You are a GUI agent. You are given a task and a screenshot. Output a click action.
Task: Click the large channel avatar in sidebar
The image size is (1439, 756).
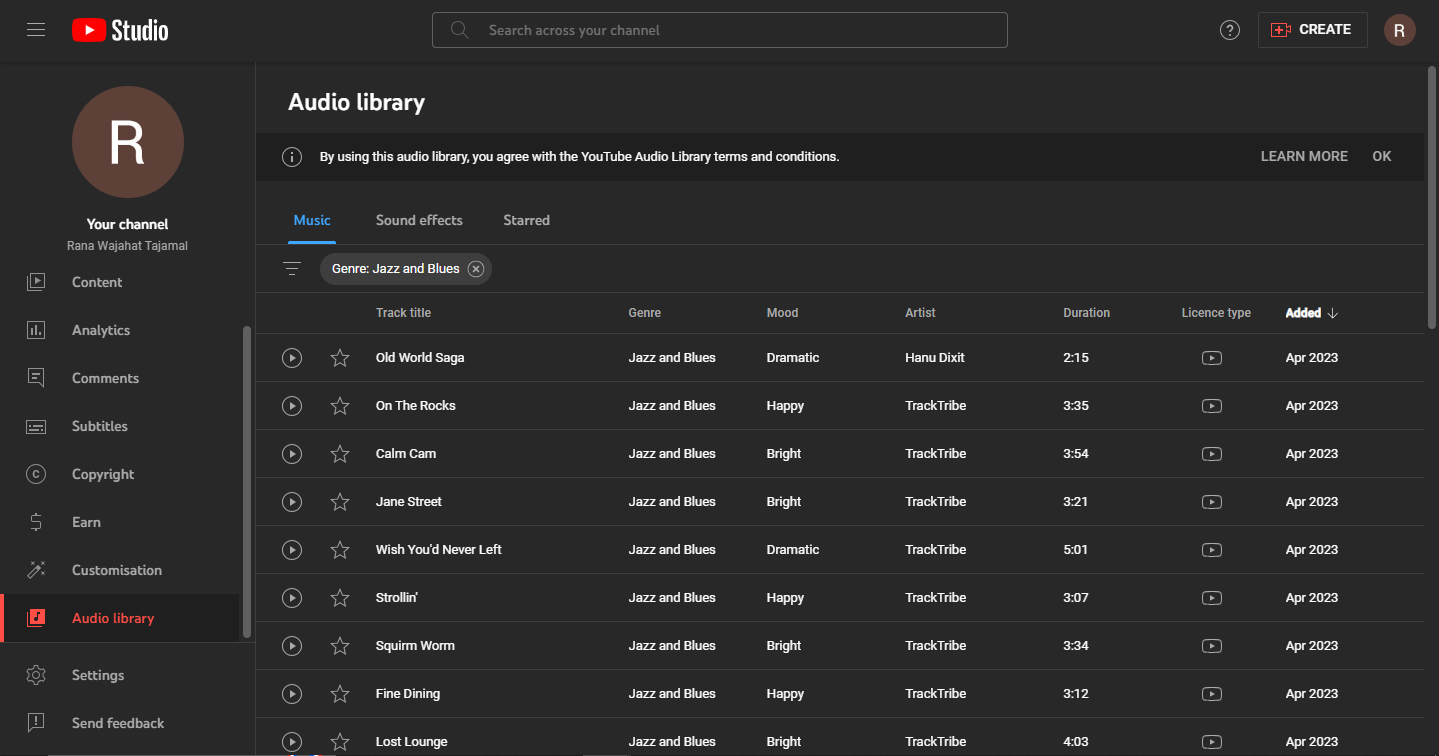coord(128,142)
